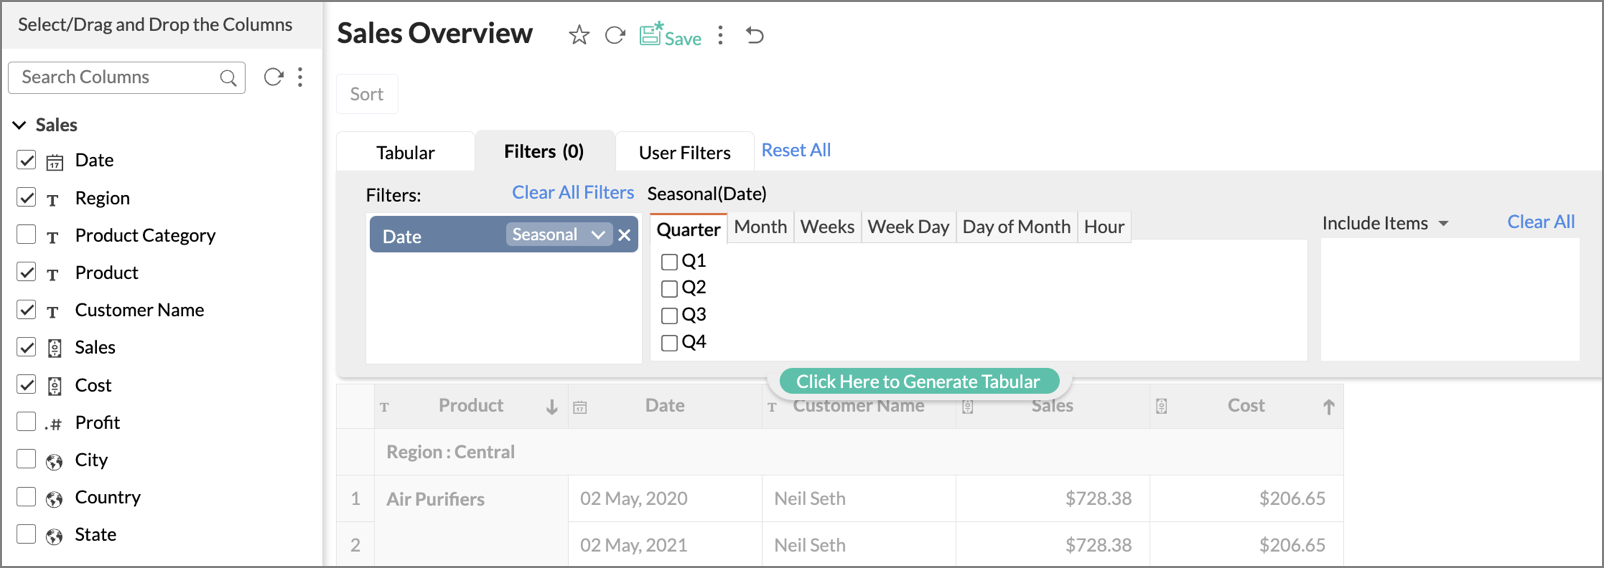Collapse the Sales table tree
The width and height of the screenshot is (1604, 568).
click(x=19, y=125)
